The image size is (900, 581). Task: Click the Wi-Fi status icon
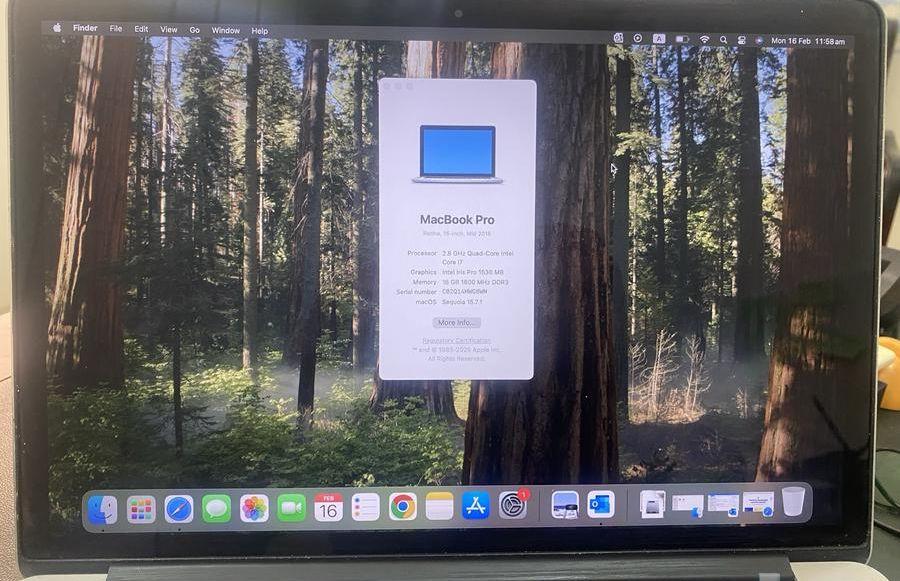704,39
